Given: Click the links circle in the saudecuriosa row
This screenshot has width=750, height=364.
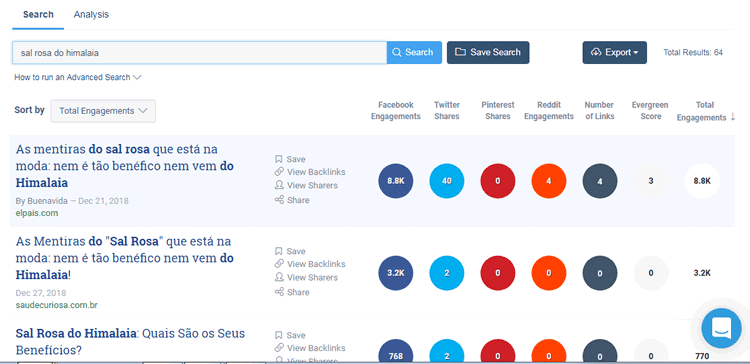Looking at the screenshot, I should (600, 273).
